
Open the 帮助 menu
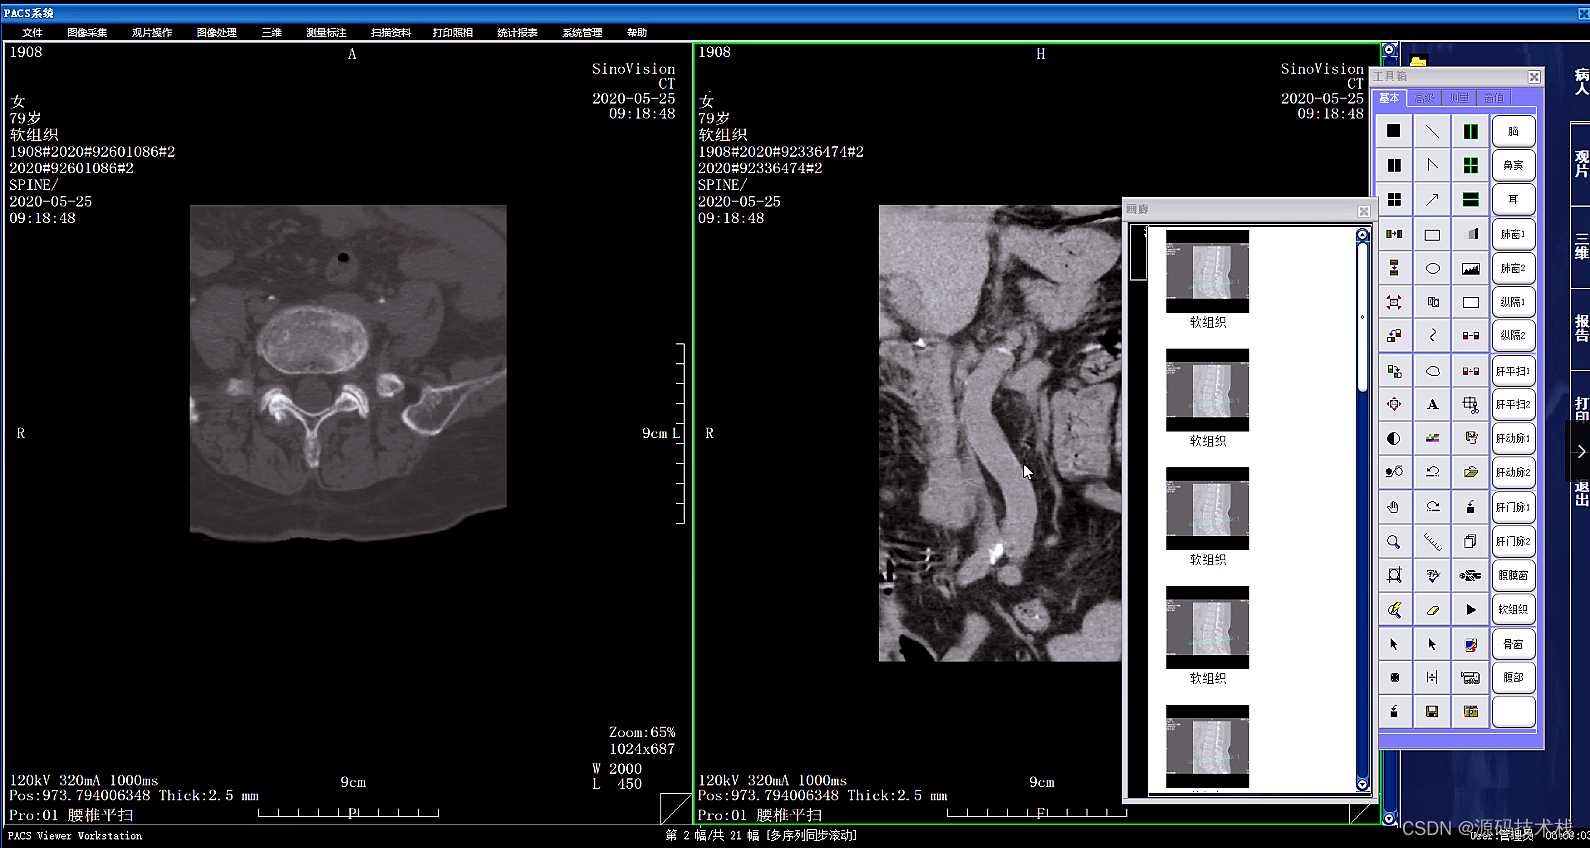click(x=637, y=33)
